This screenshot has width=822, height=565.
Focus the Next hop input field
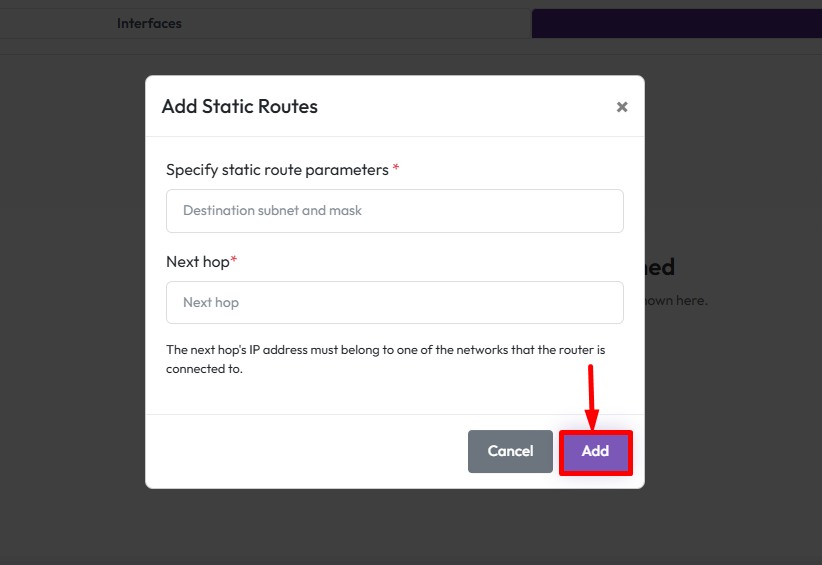coord(394,302)
